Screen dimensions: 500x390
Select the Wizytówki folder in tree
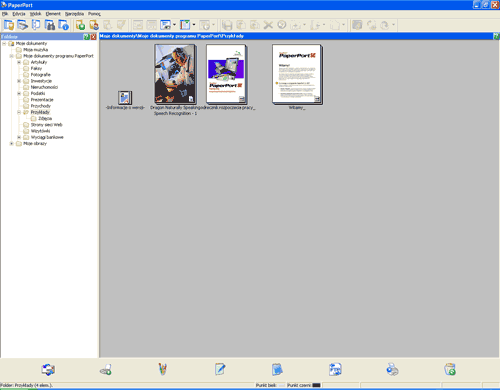pyautogui.click(x=40, y=131)
